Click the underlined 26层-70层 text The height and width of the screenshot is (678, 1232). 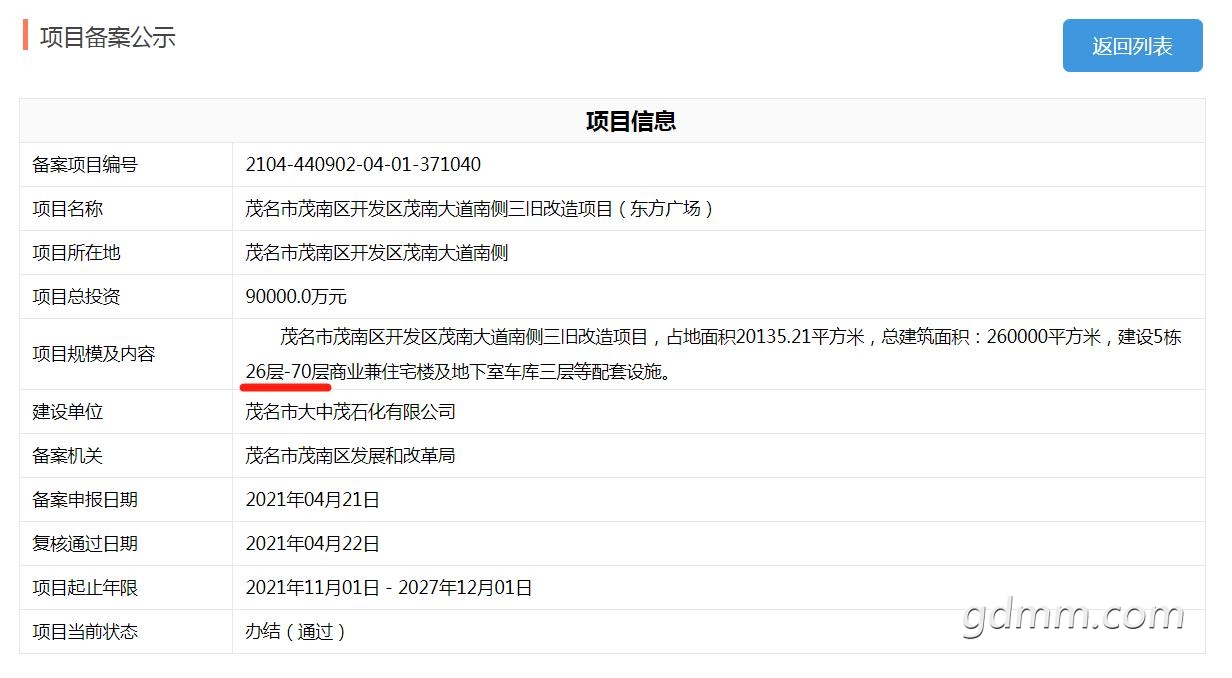[x=288, y=372]
